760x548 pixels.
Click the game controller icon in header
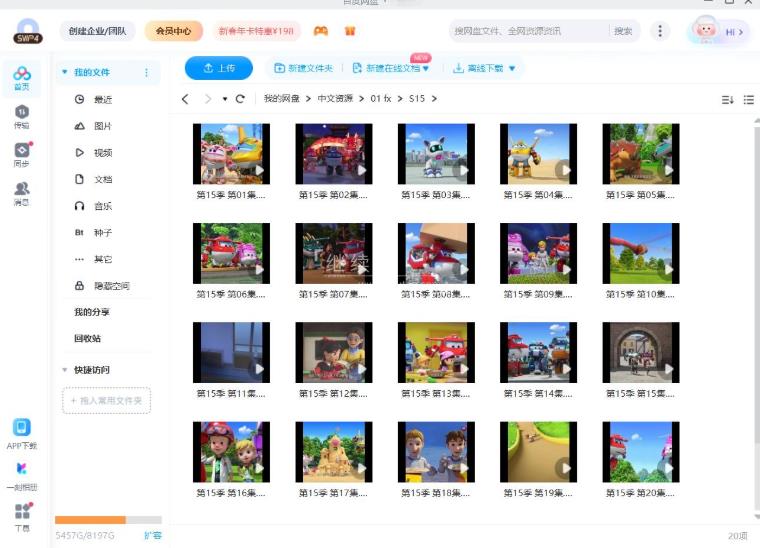tap(320, 31)
